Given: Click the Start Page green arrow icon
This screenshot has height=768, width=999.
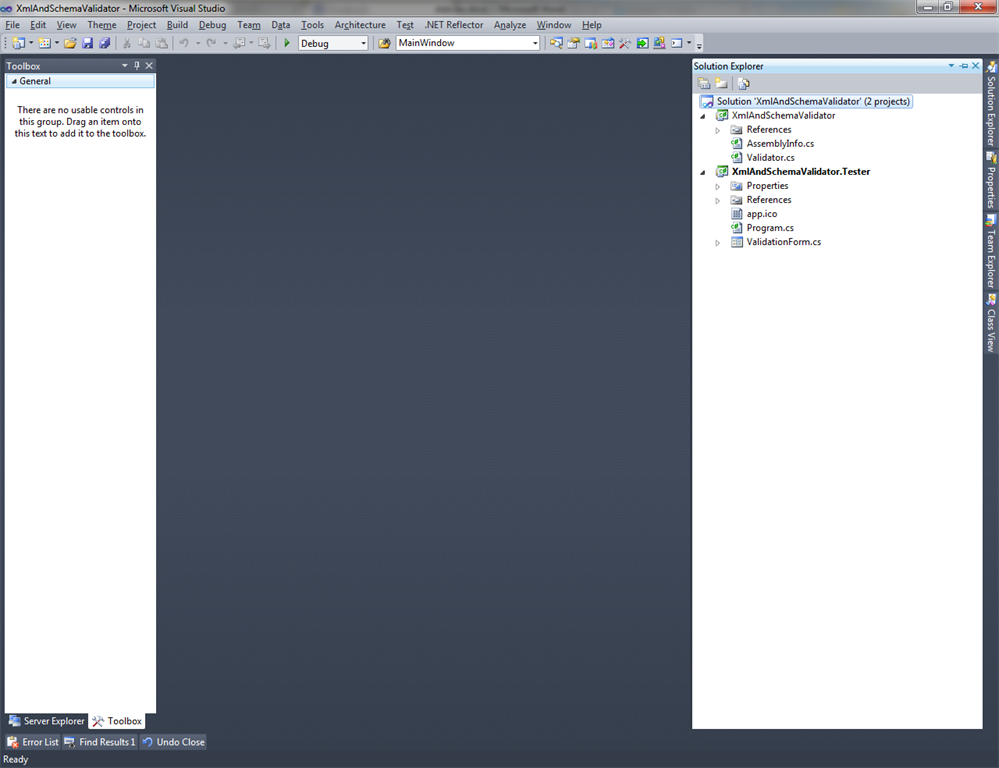Looking at the screenshot, I should coord(642,43).
